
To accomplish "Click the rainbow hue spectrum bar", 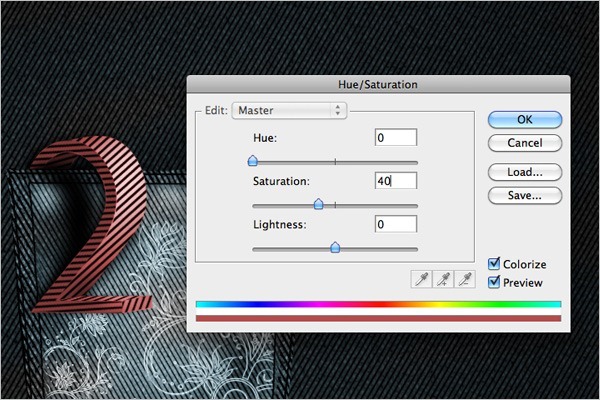I will tap(378, 304).
